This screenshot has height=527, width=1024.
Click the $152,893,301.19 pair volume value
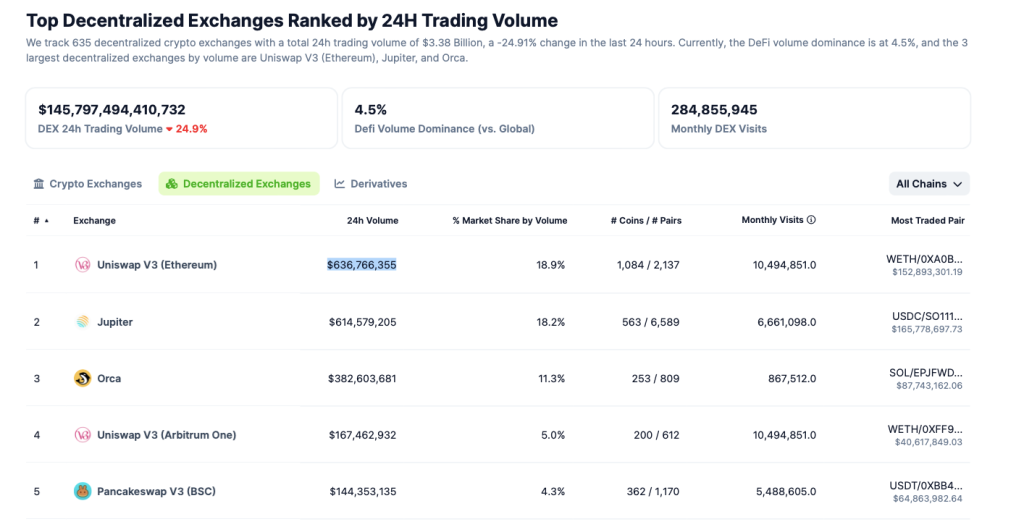(927, 272)
